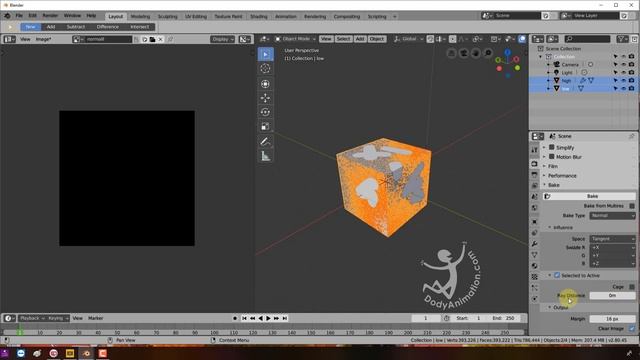Open the Render properties tab icon
Screen dimensions: 640x360
pos(534,164)
